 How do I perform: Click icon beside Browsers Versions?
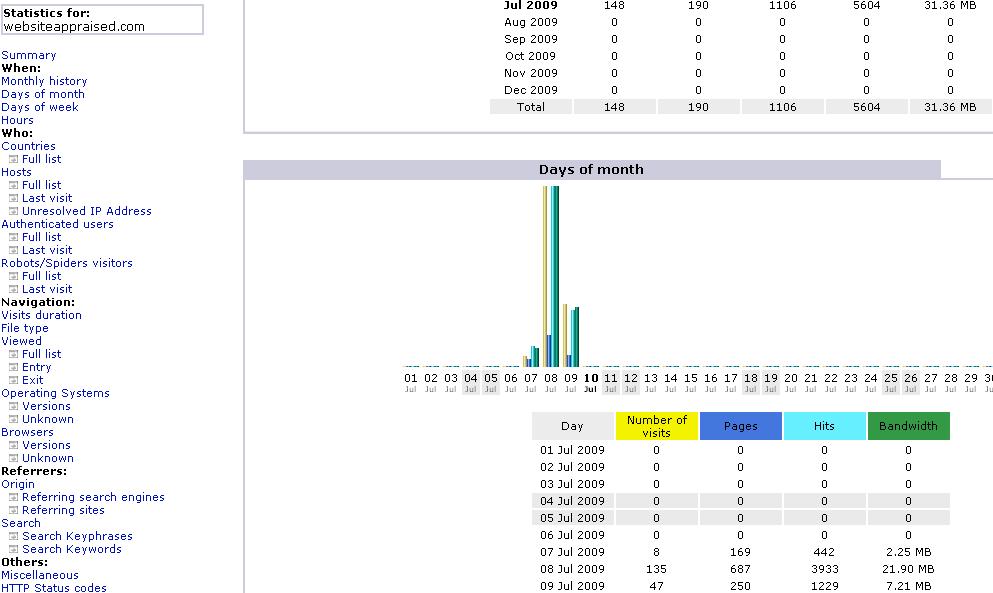[13, 445]
